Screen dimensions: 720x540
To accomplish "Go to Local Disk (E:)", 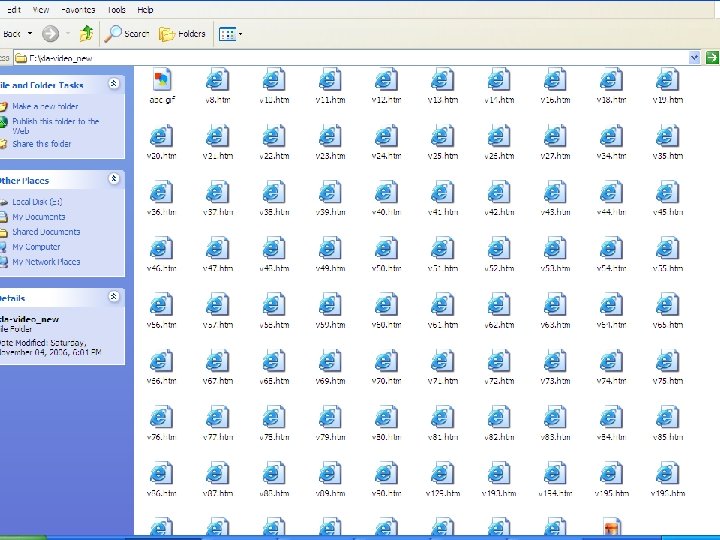I will point(37,202).
